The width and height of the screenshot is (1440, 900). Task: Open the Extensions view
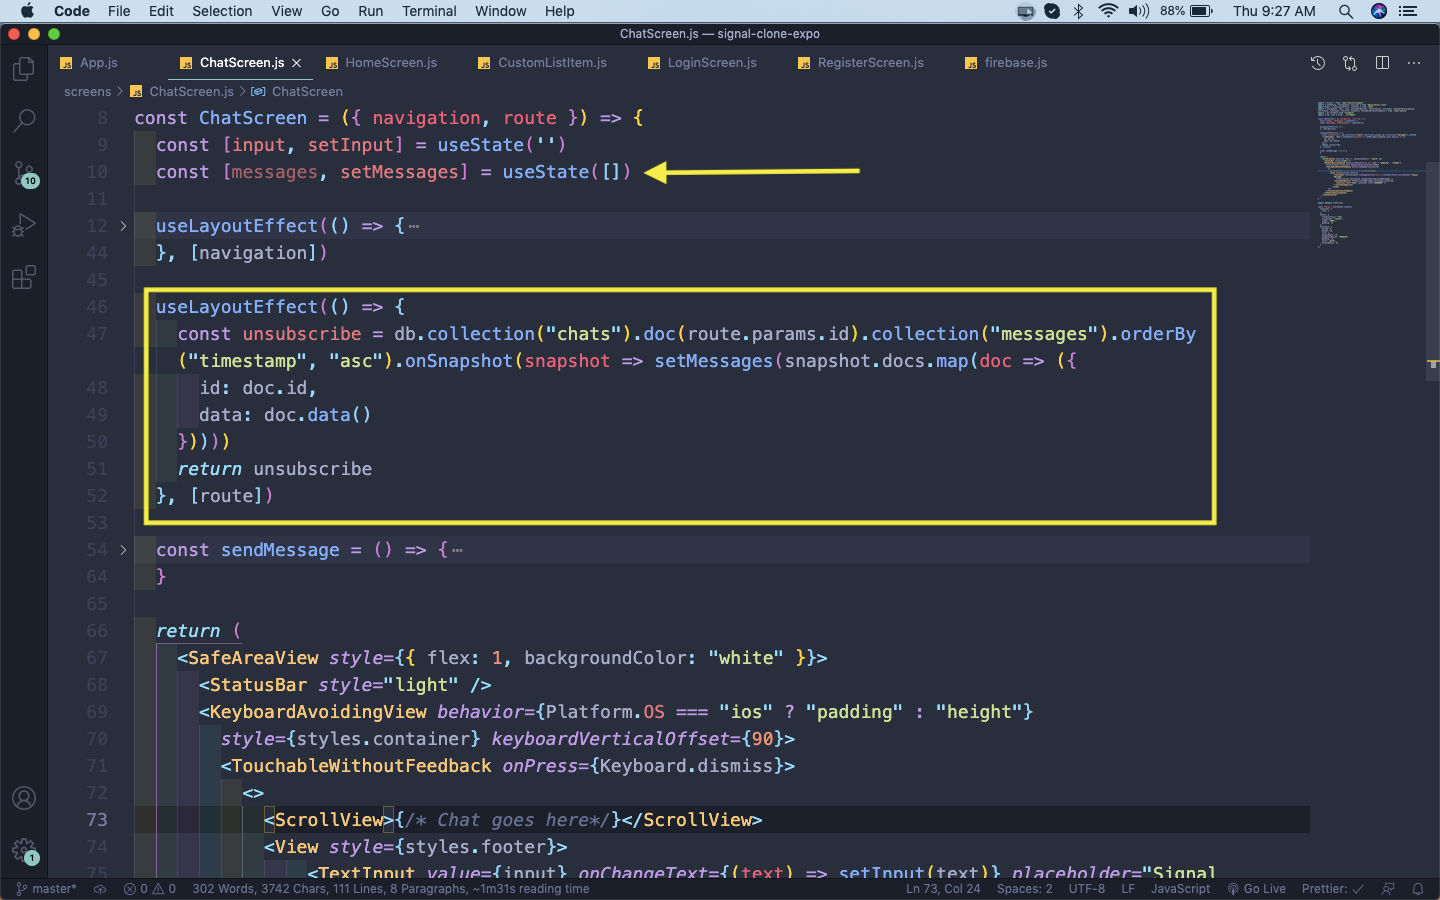coord(23,277)
